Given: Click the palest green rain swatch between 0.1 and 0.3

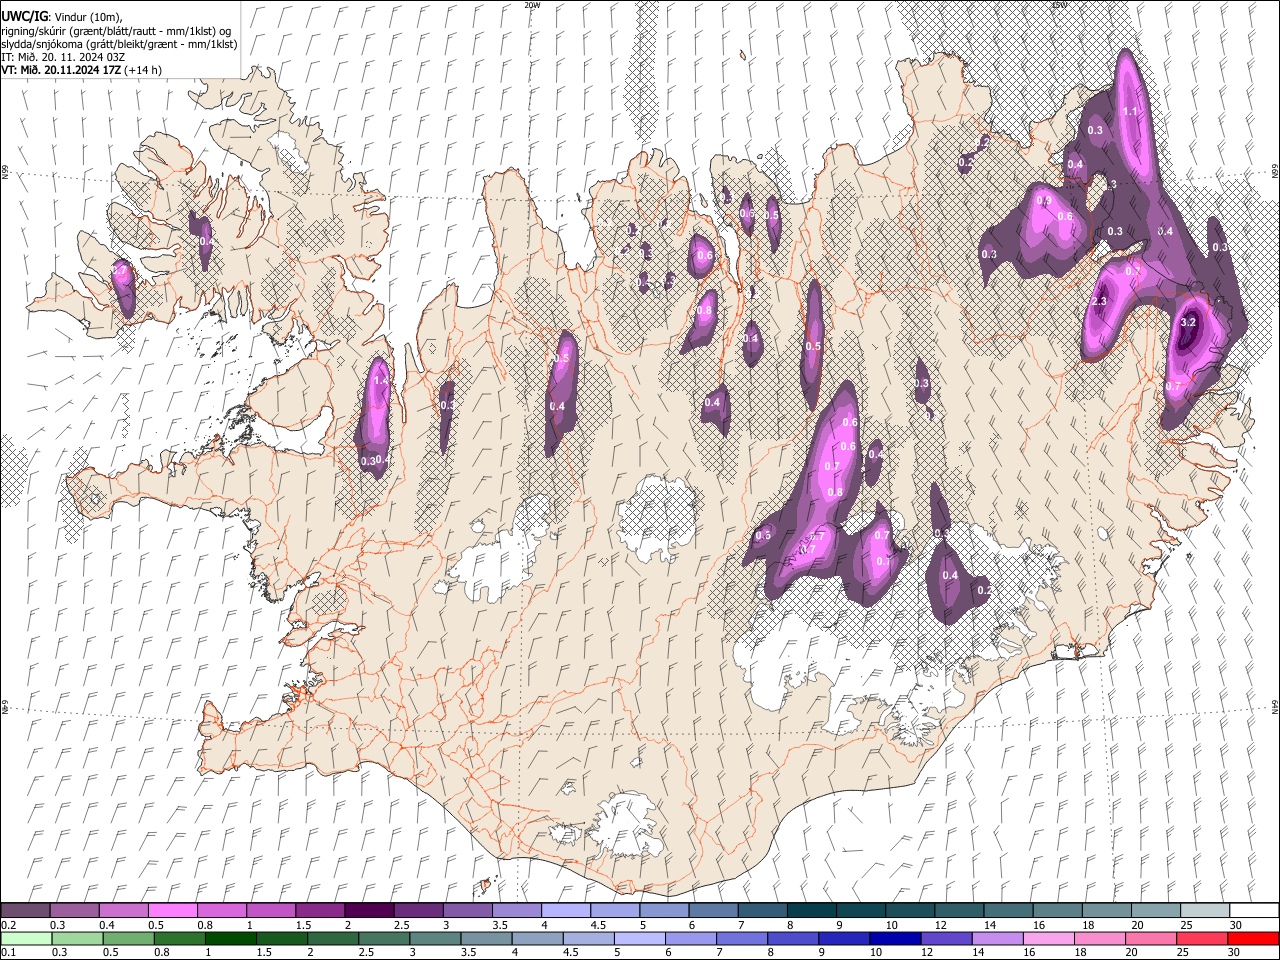Looking at the screenshot, I should tap(26, 938).
